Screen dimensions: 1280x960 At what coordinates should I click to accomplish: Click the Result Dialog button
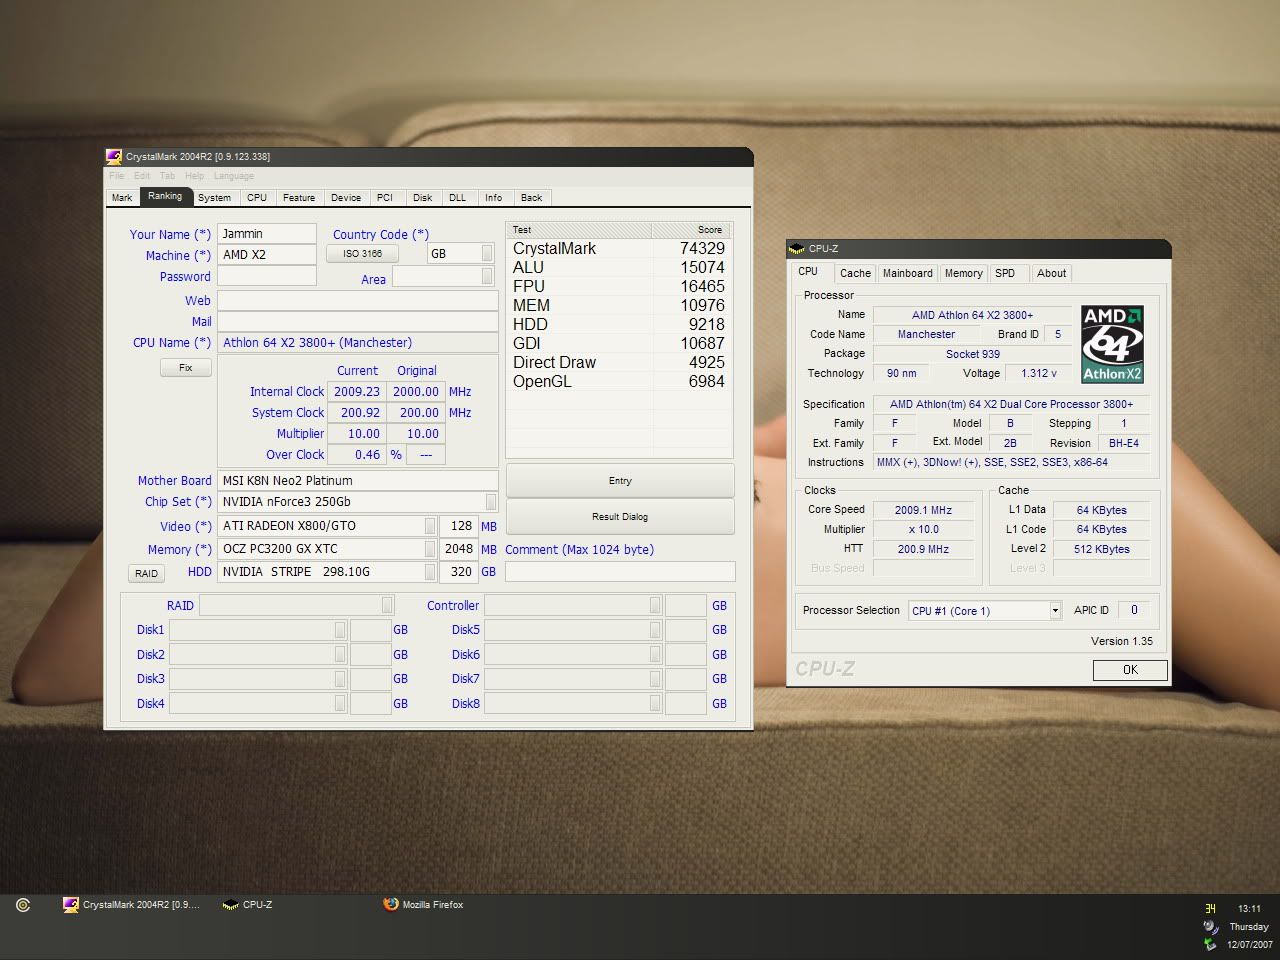point(620,517)
